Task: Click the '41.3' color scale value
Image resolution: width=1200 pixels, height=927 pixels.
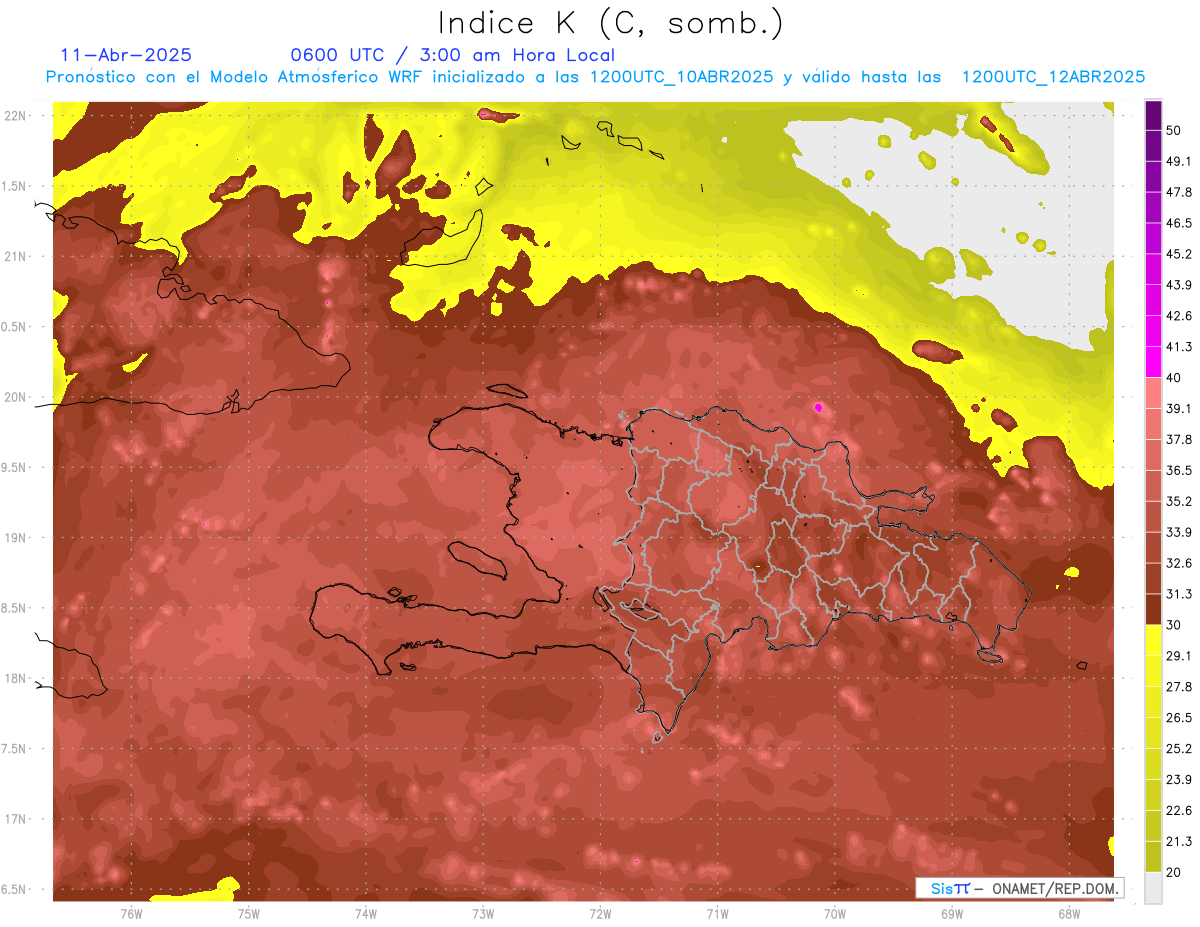Action: pyautogui.click(x=1179, y=347)
